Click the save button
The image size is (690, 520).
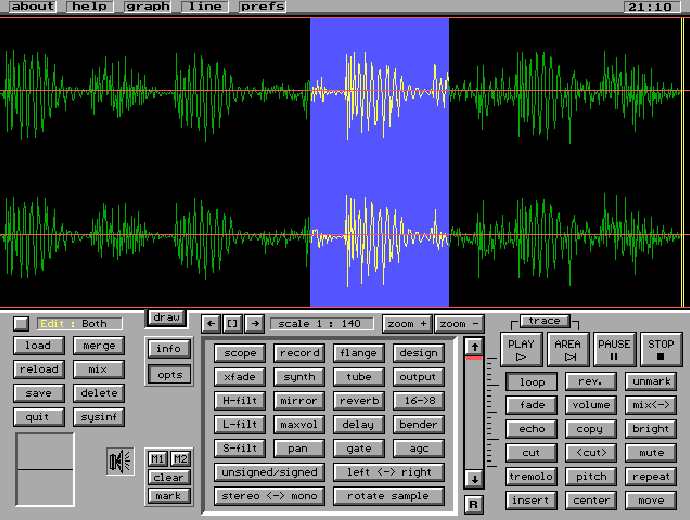pos(39,393)
